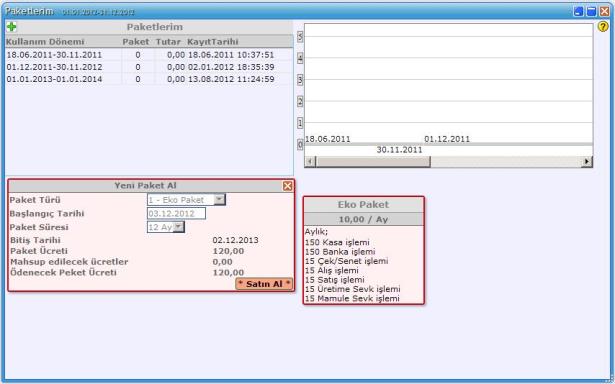Viewport: 615px width, 384px height.
Task: Click the Kullanım Dönemi column header
Action: [45, 42]
